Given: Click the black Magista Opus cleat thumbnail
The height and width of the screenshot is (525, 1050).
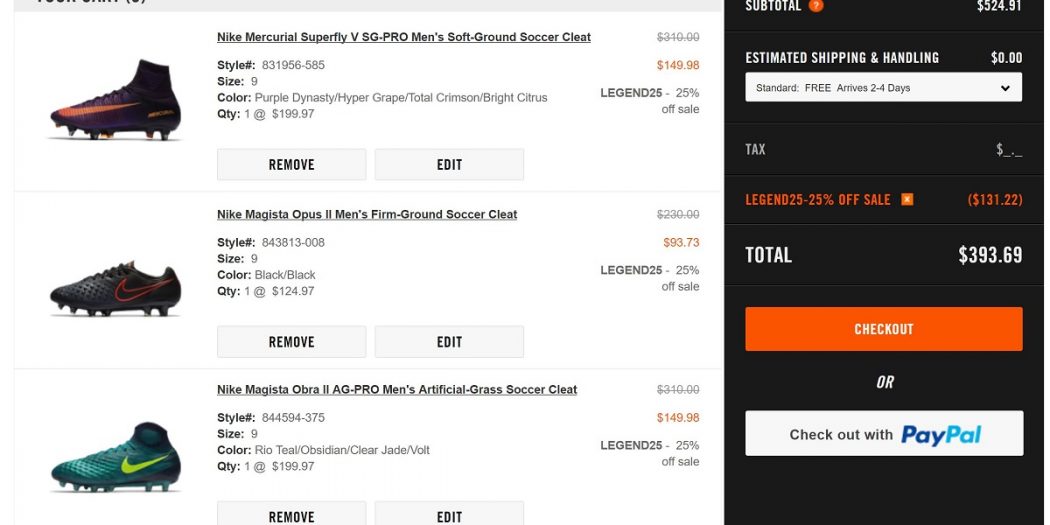Looking at the screenshot, I should (116, 288).
